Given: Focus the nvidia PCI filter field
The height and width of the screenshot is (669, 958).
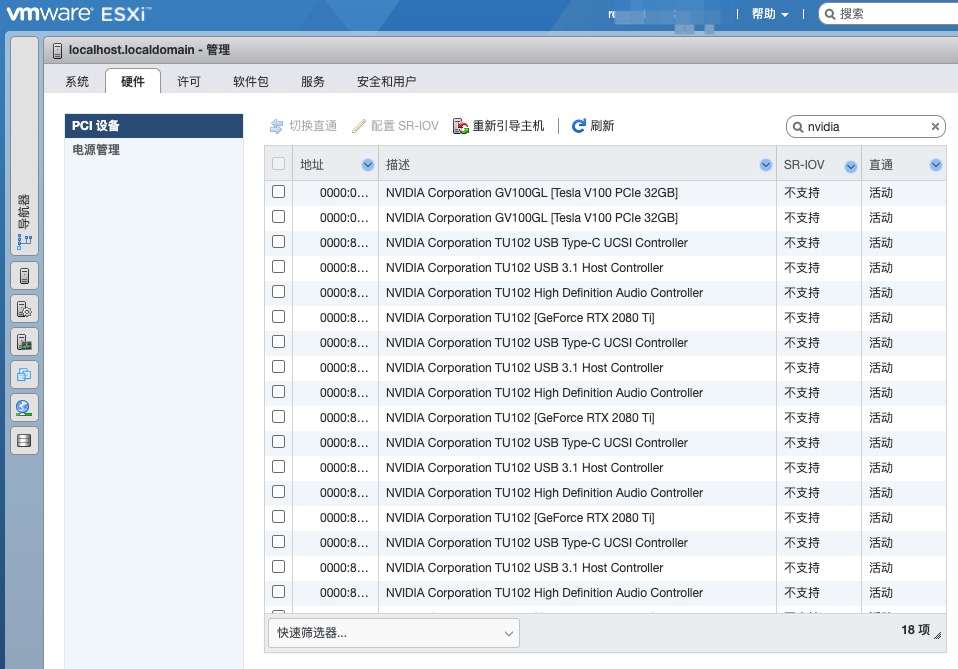Looking at the screenshot, I should tap(866, 127).
